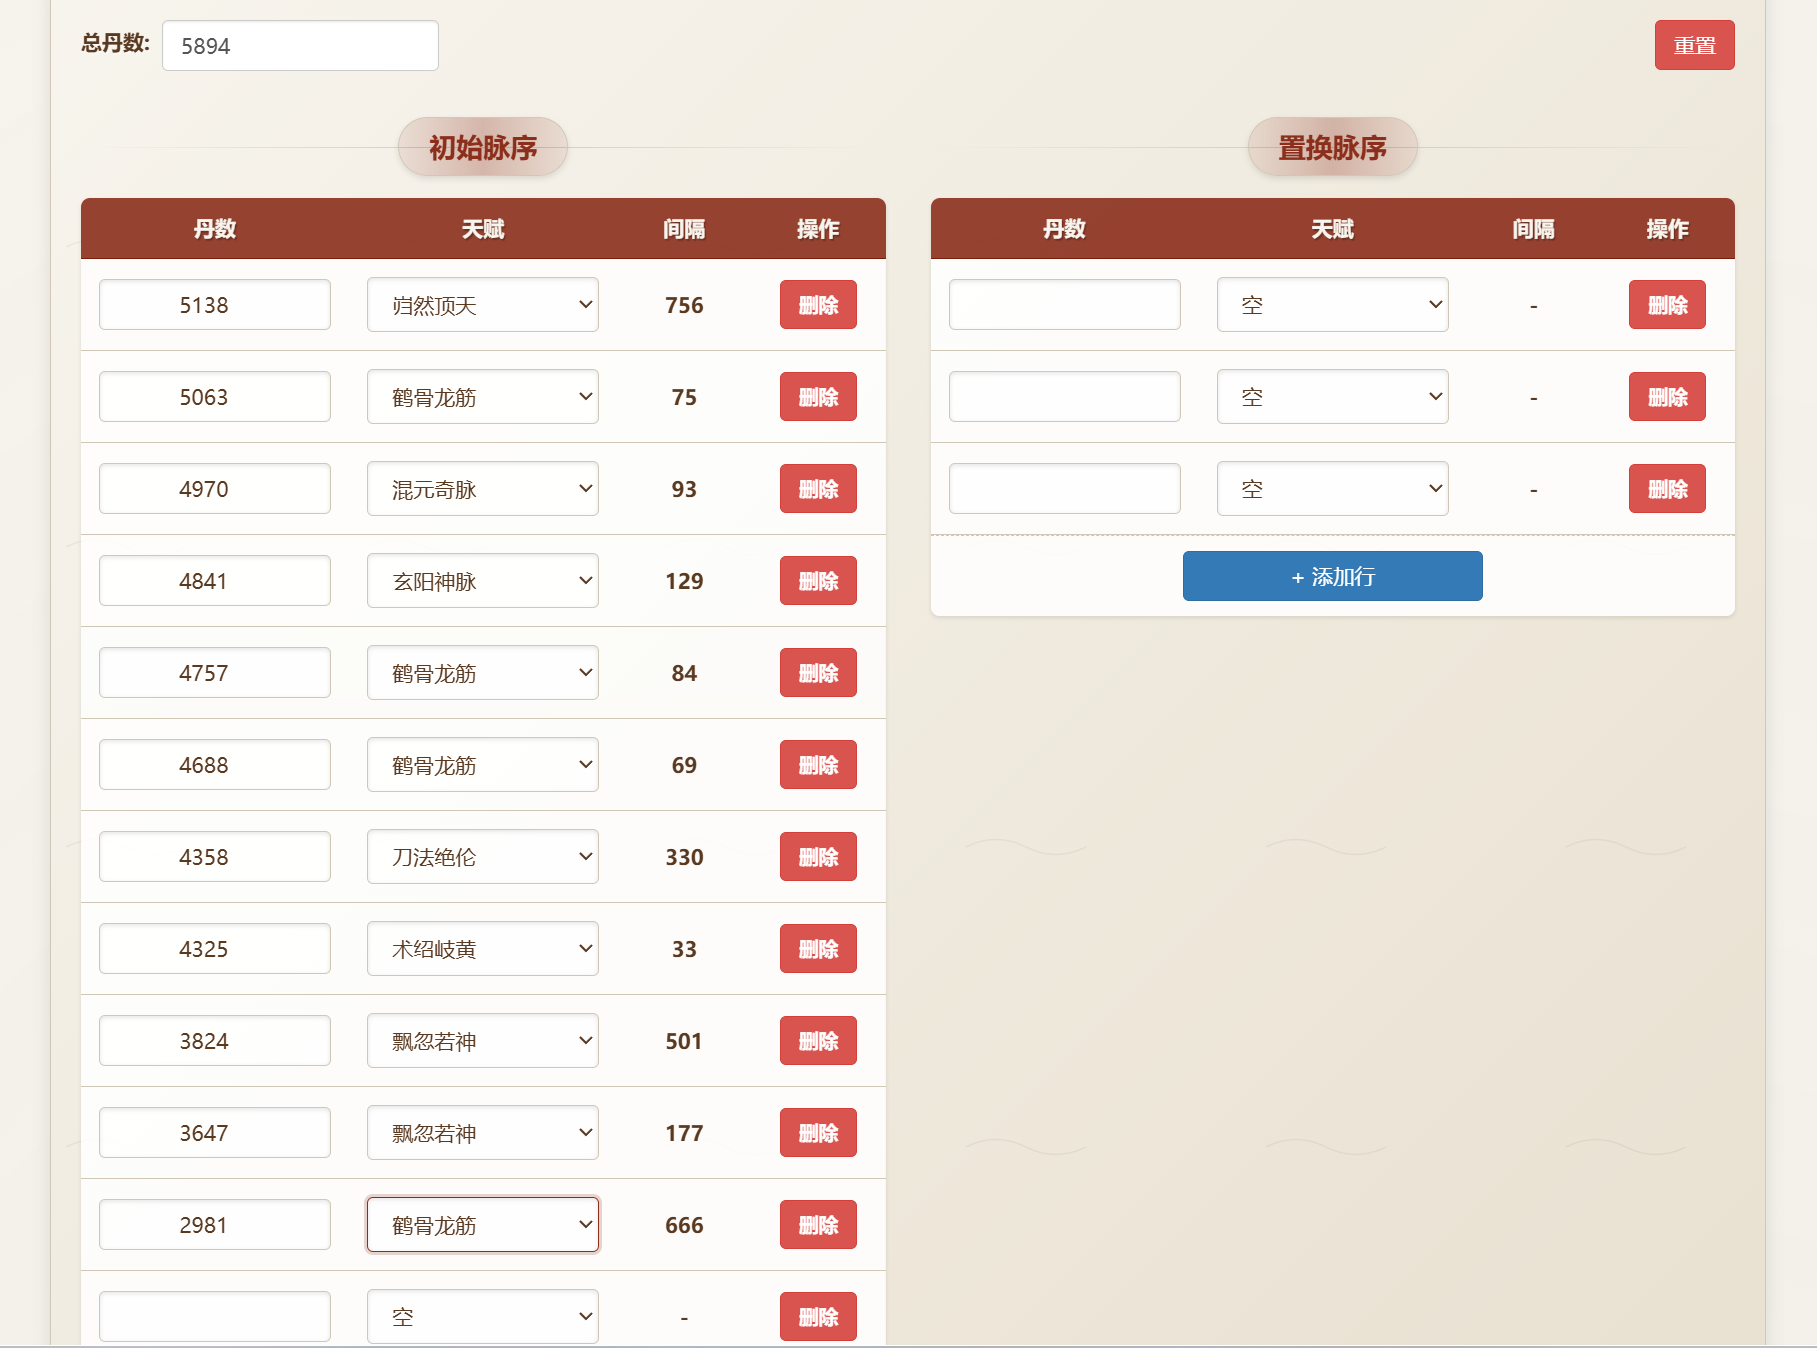Delete third empty row in 置换脉序

click(x=1666, y=489)
